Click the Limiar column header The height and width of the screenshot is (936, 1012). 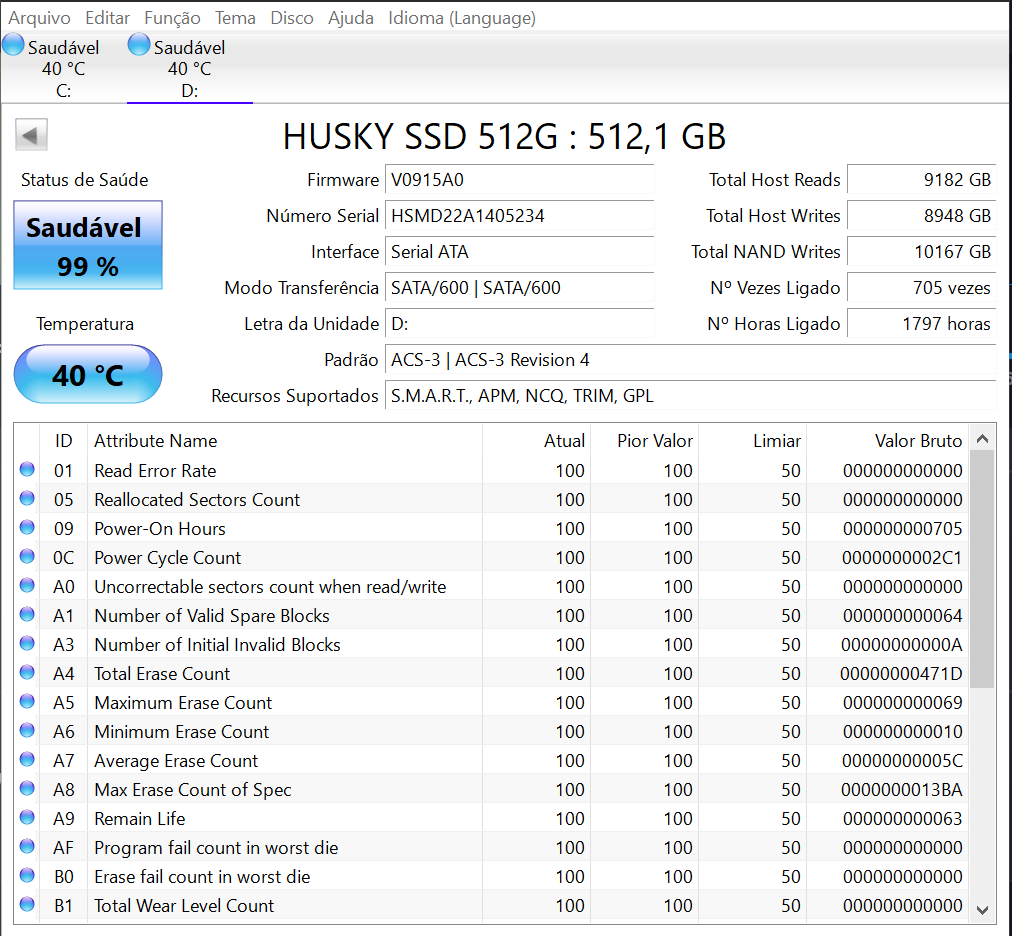coord(753,440)
